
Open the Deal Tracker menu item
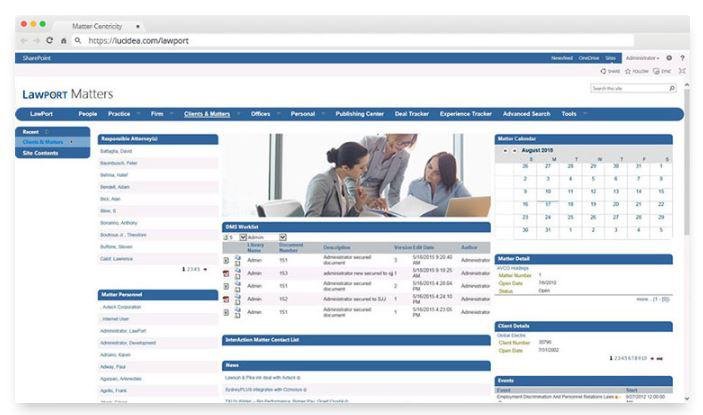(x=414, y=114)
